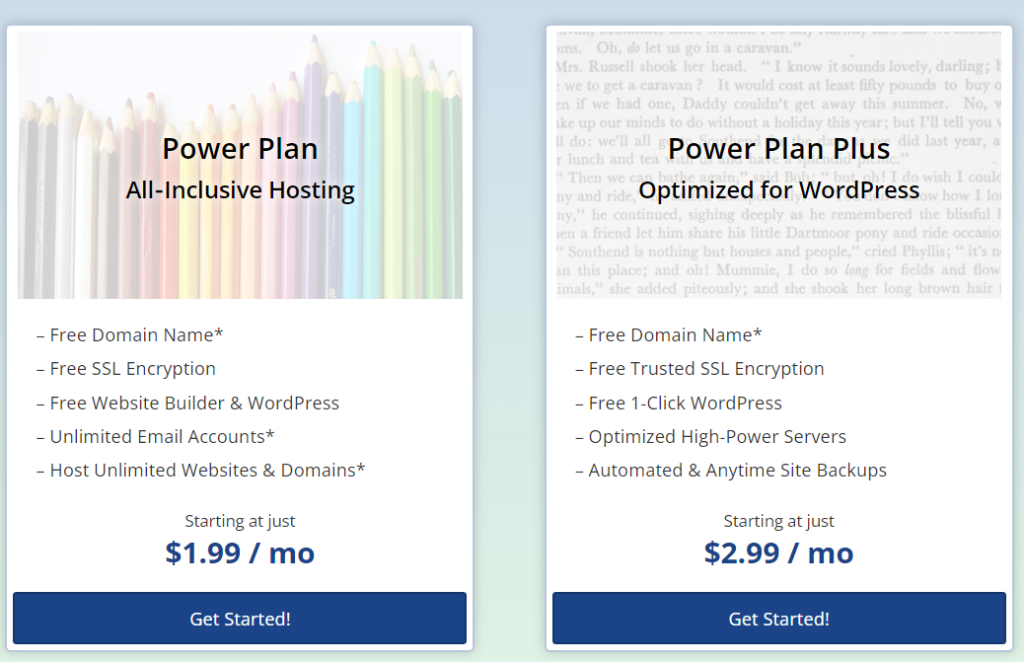This screenshot has height=662, width=1024.
Task: Click Get Started under the Power Plan
Action: coord(240,618)
